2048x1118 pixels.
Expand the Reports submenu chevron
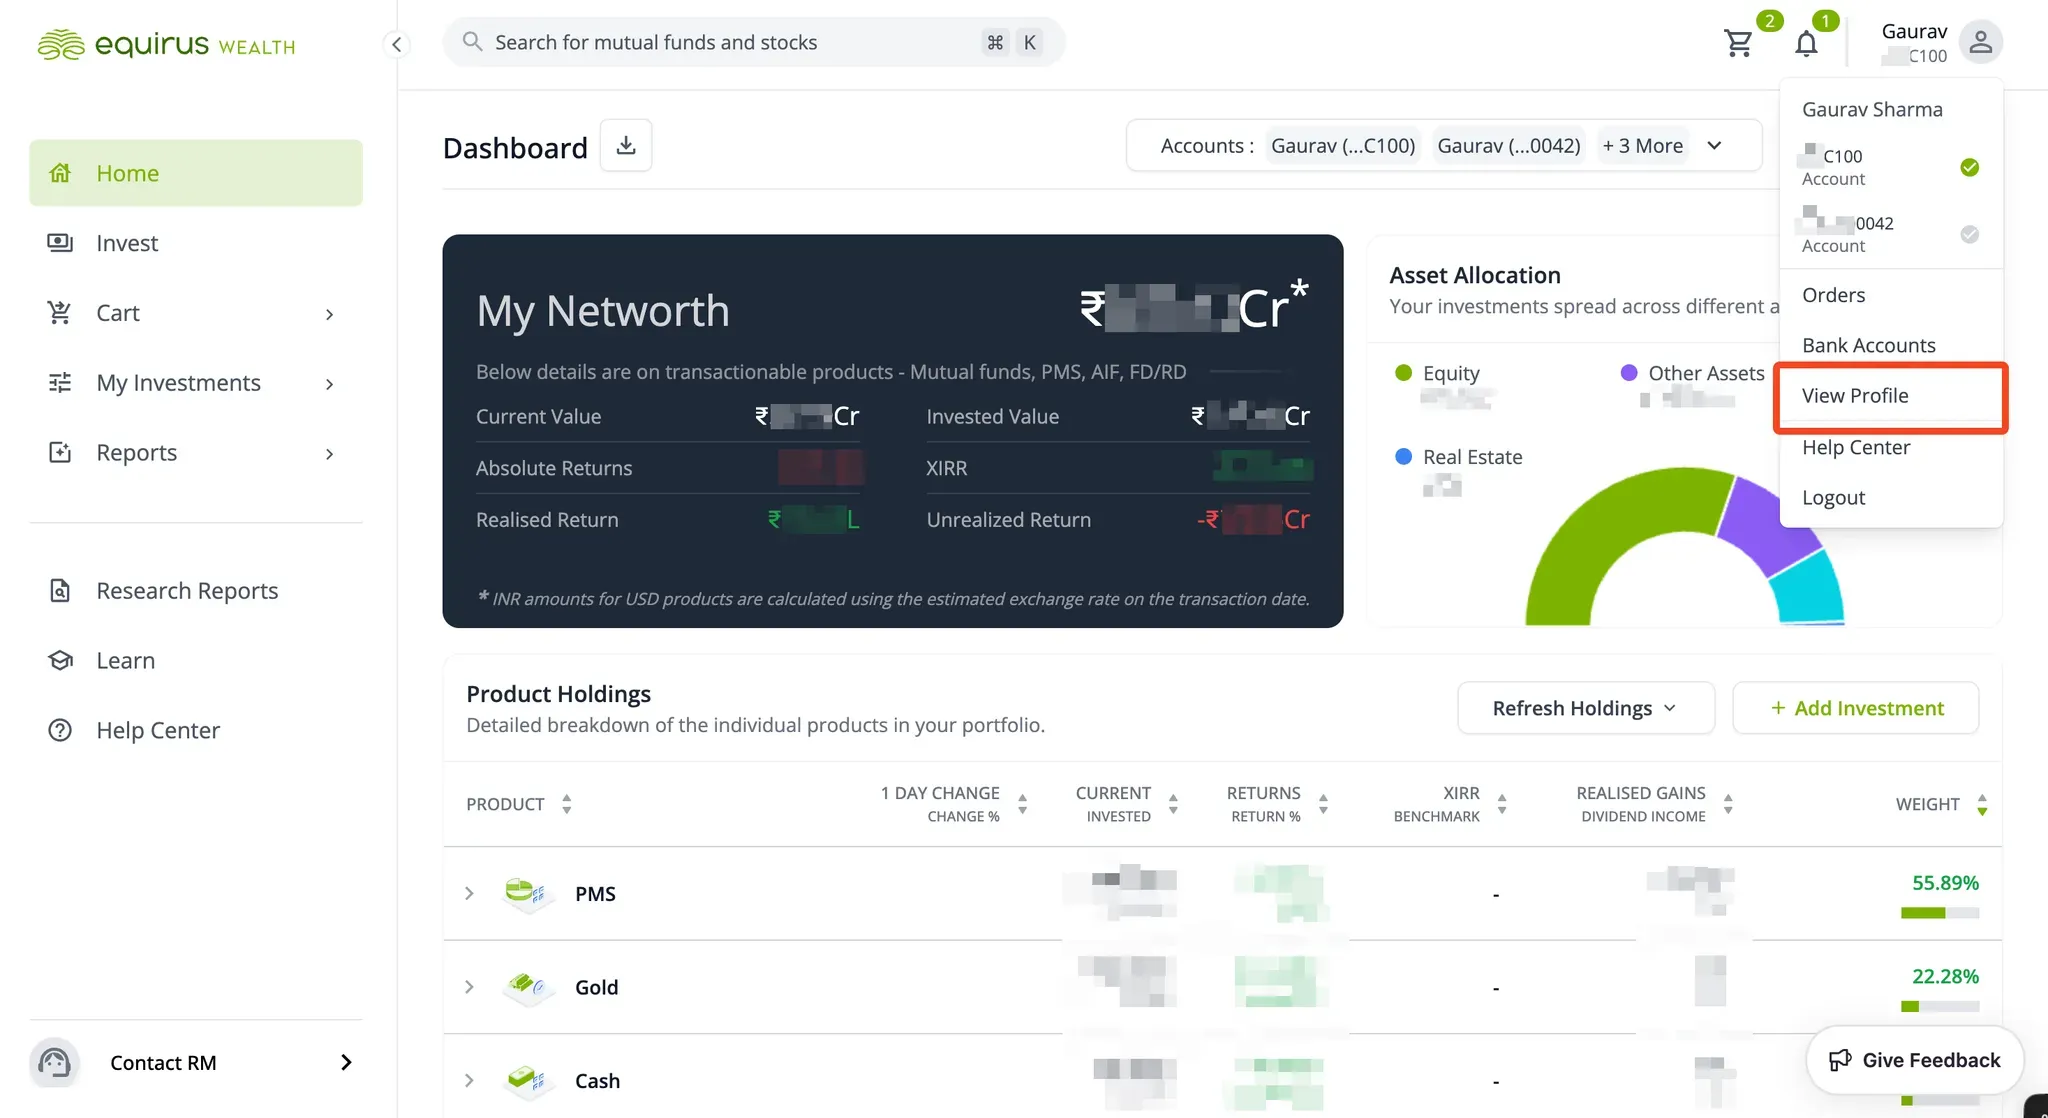(330, 454)
